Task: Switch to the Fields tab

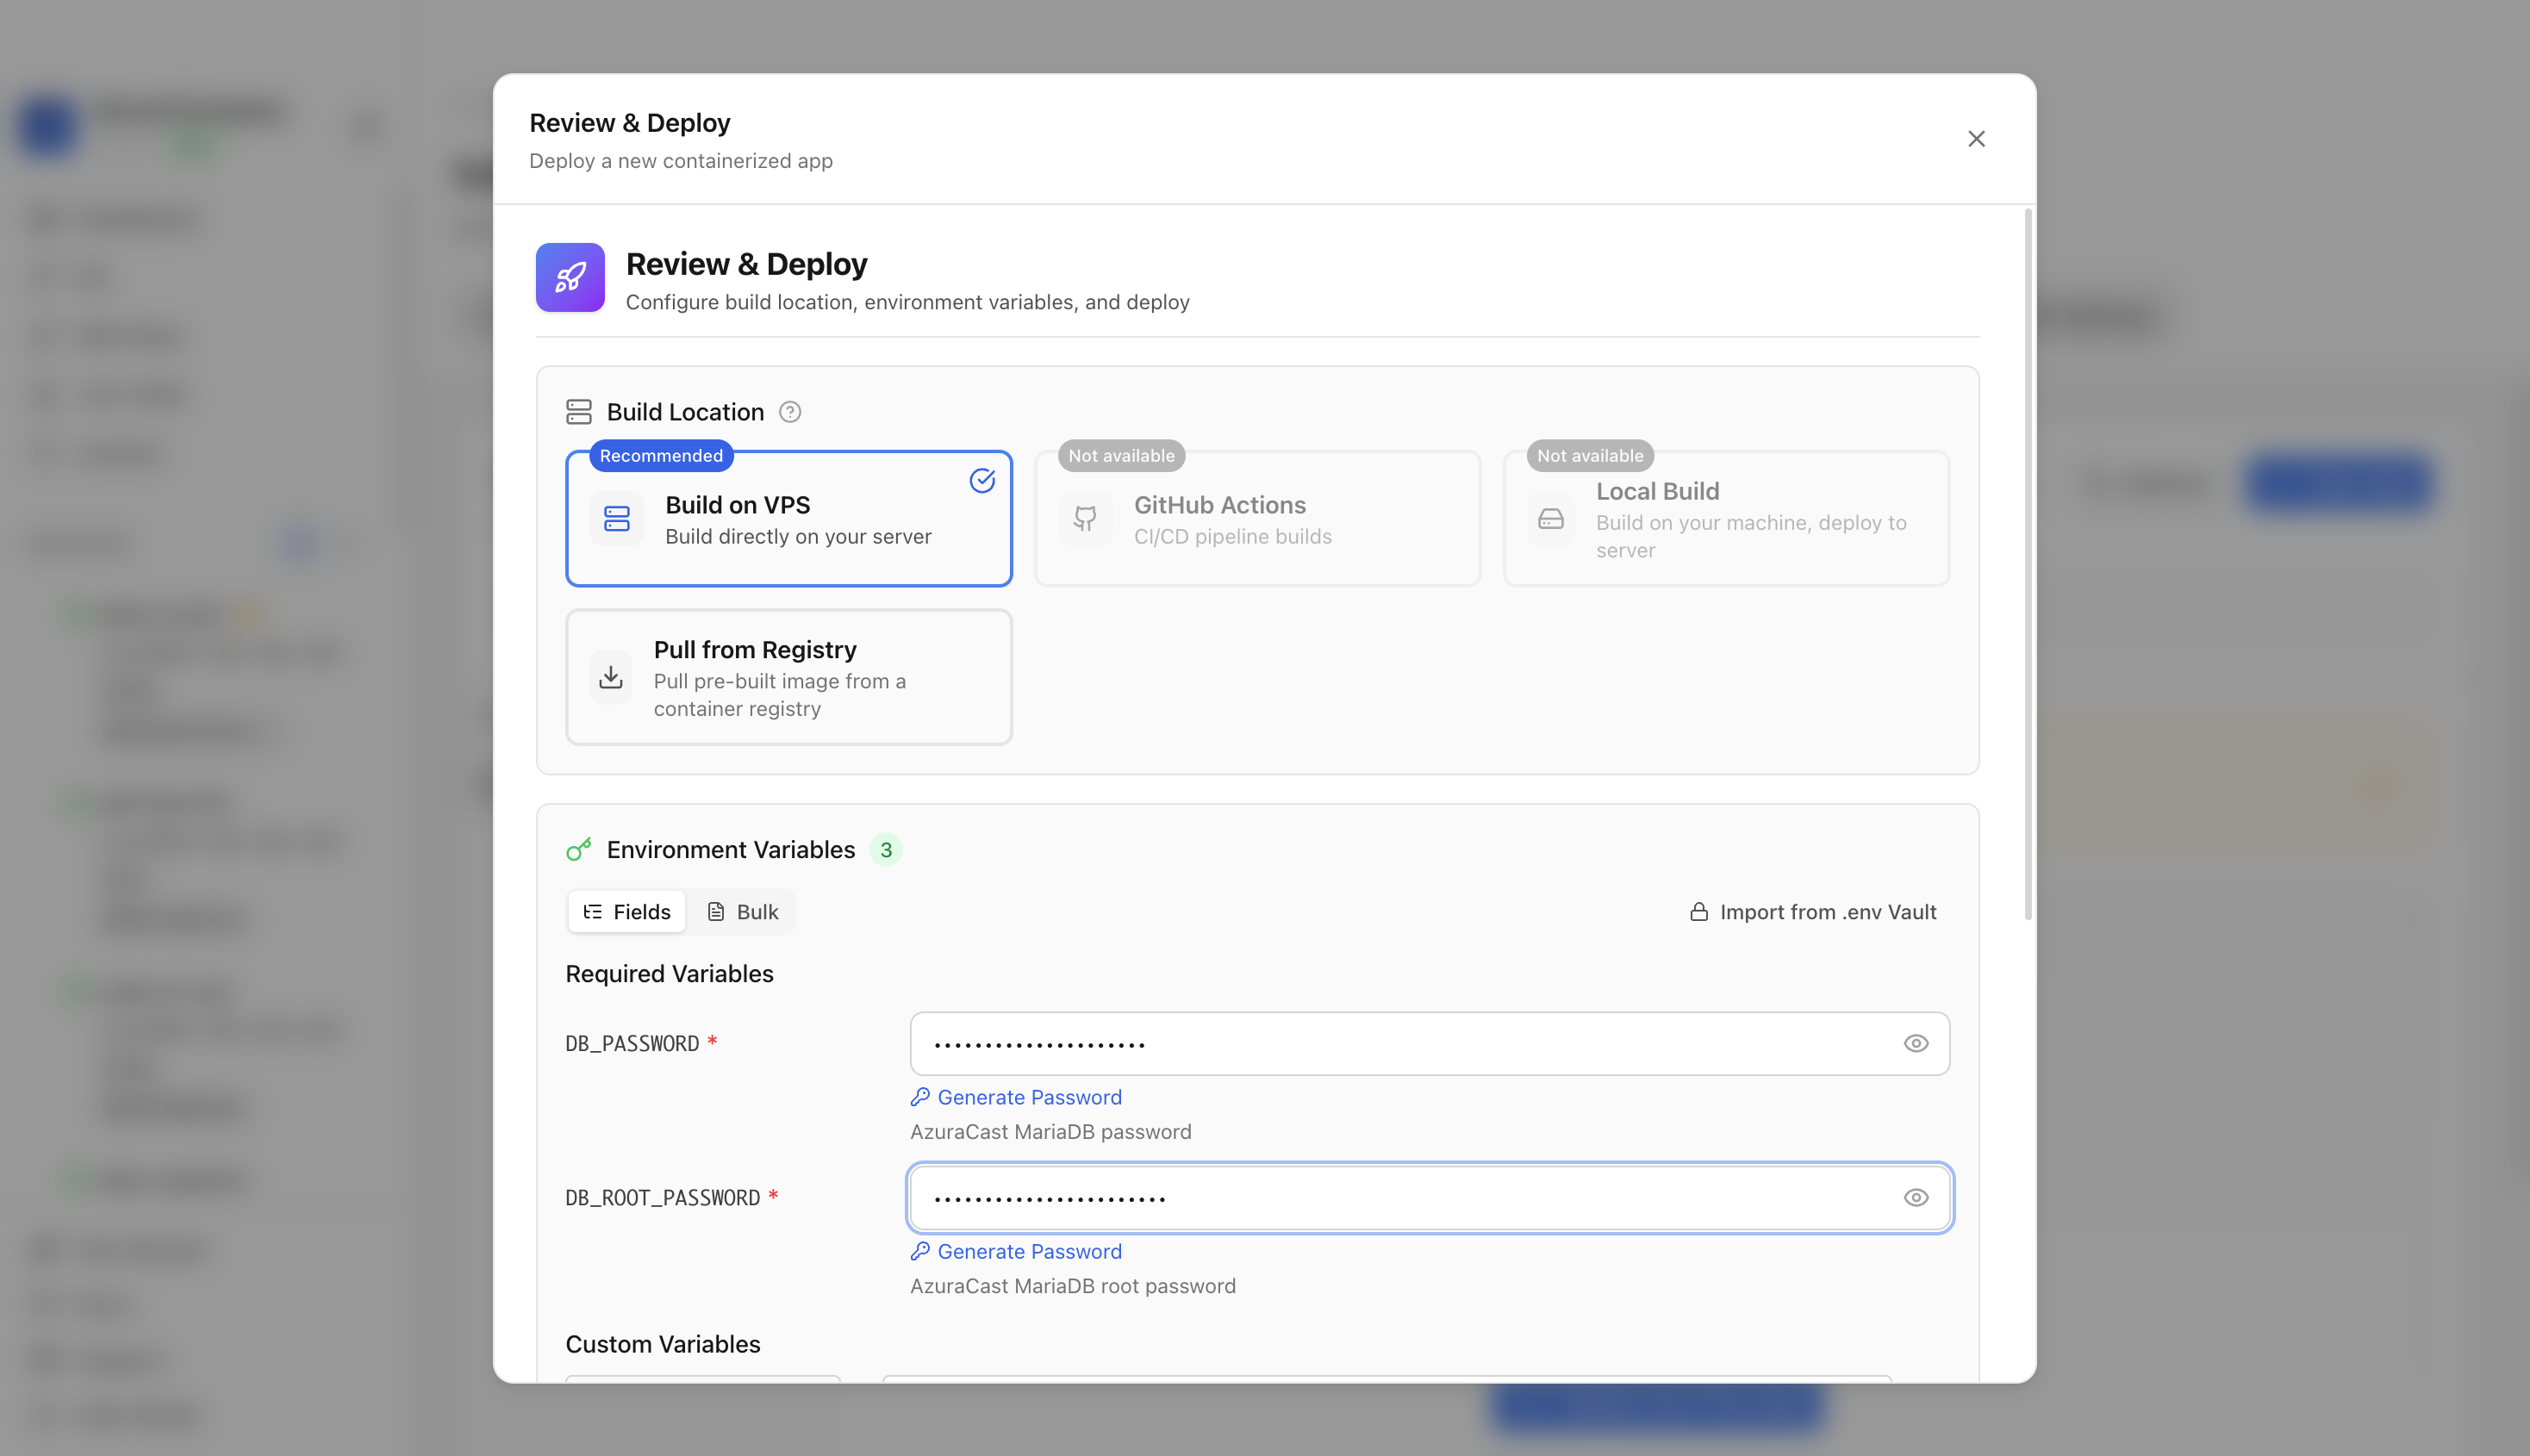Action: click(627, 912)
